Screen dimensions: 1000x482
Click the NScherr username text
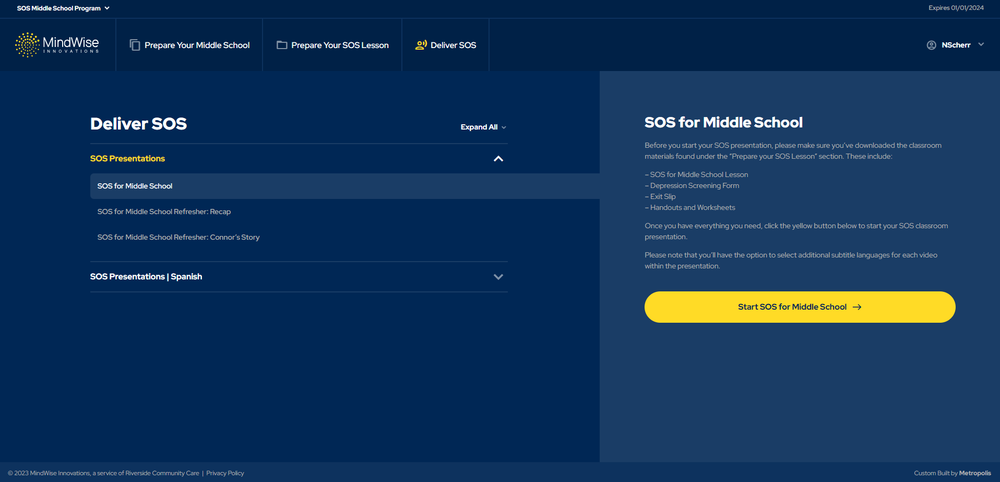[x=956, y=45]
